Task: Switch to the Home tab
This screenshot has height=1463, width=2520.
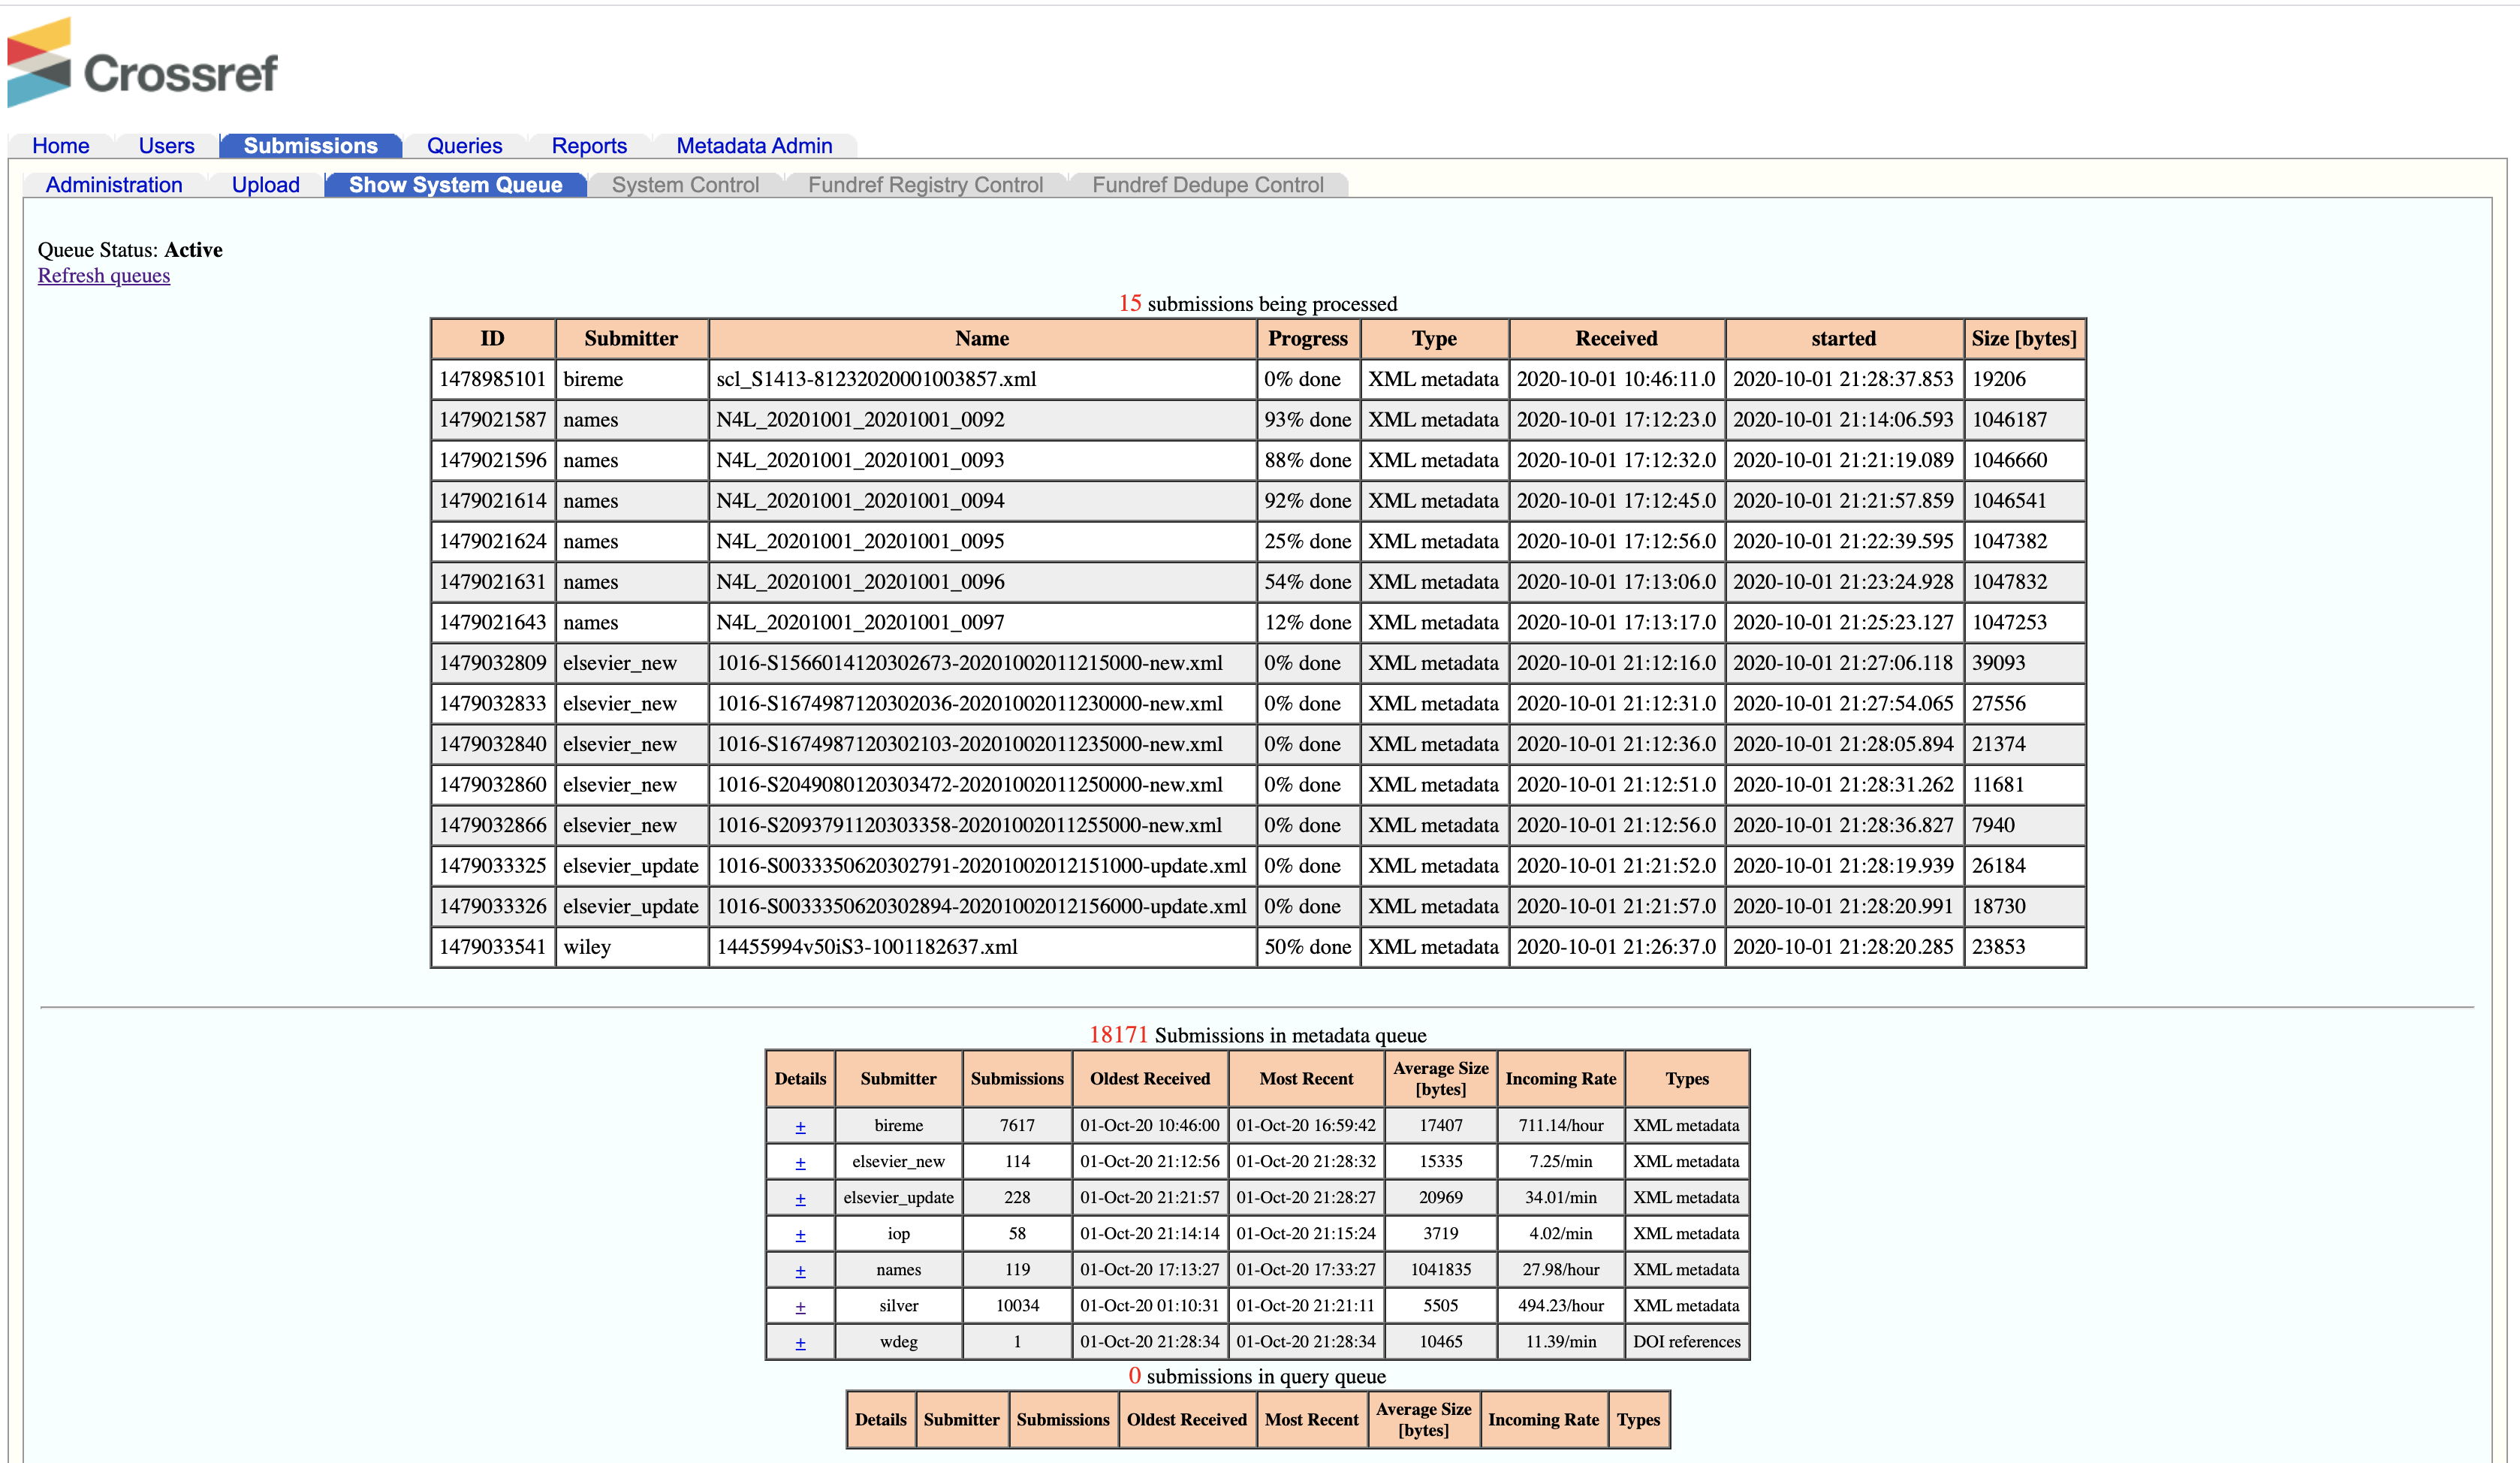Action: coord(60,145)
